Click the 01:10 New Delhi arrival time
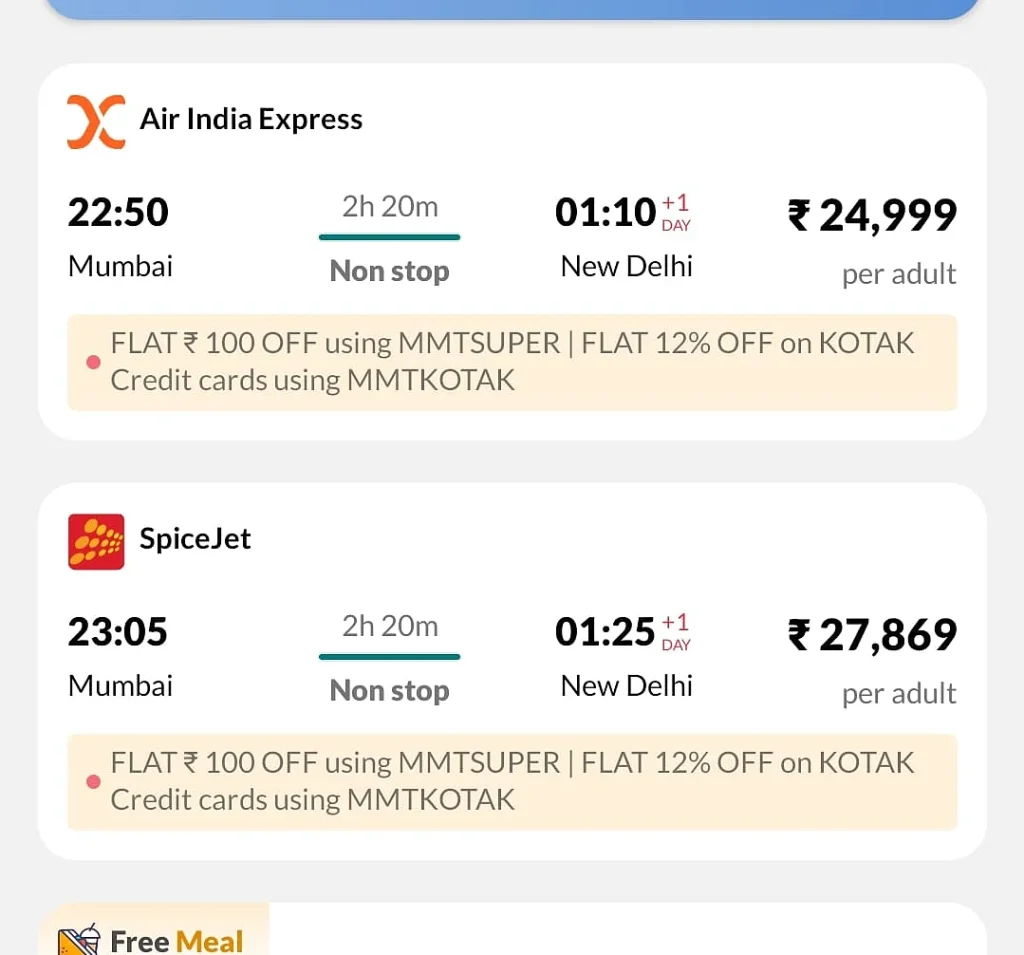This screenshot has width=1024, height=955. click(606, 213)
